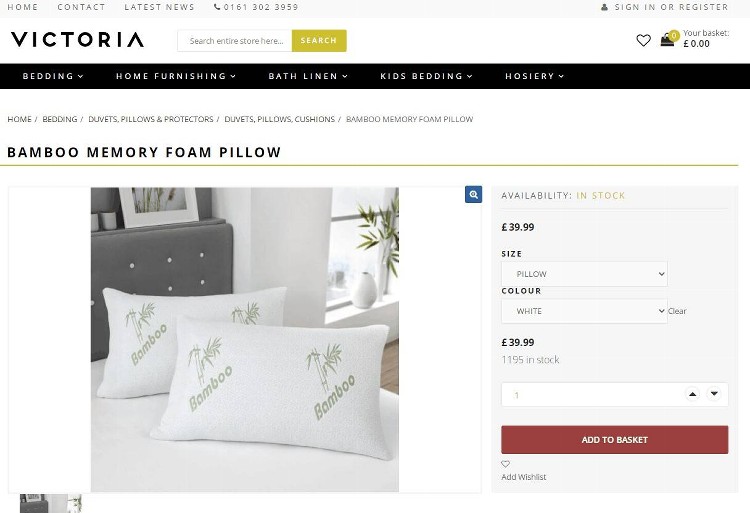Click the Sign In or Register link
Viewport: 750px width, 513px height.
665,7
